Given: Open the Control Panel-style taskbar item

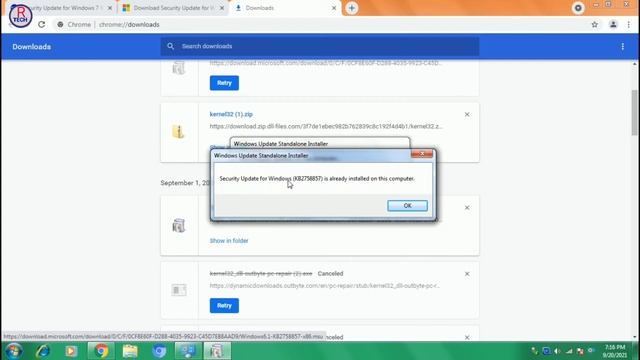Looking at the screenshot, I should 188,351.
